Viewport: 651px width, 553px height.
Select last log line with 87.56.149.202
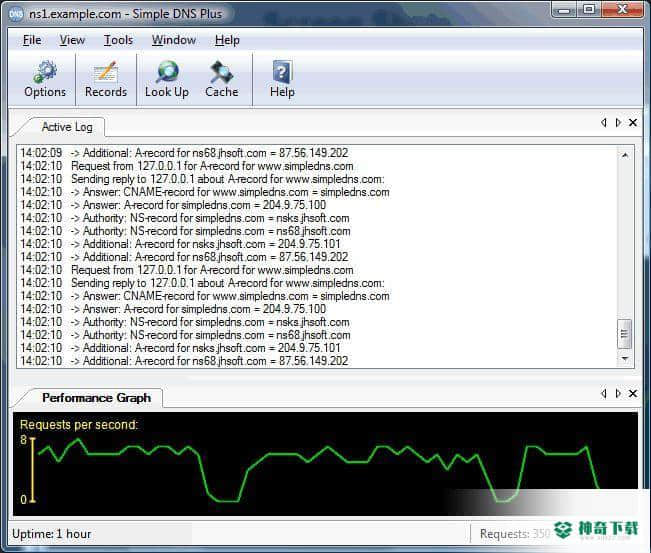[x=184, y=361]
